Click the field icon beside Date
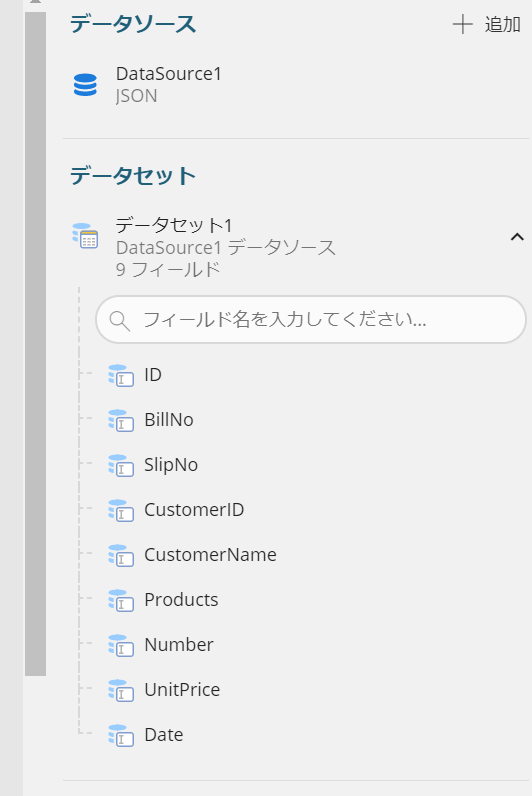The width and height of the screenshot is (532, 796). point(121,735)
